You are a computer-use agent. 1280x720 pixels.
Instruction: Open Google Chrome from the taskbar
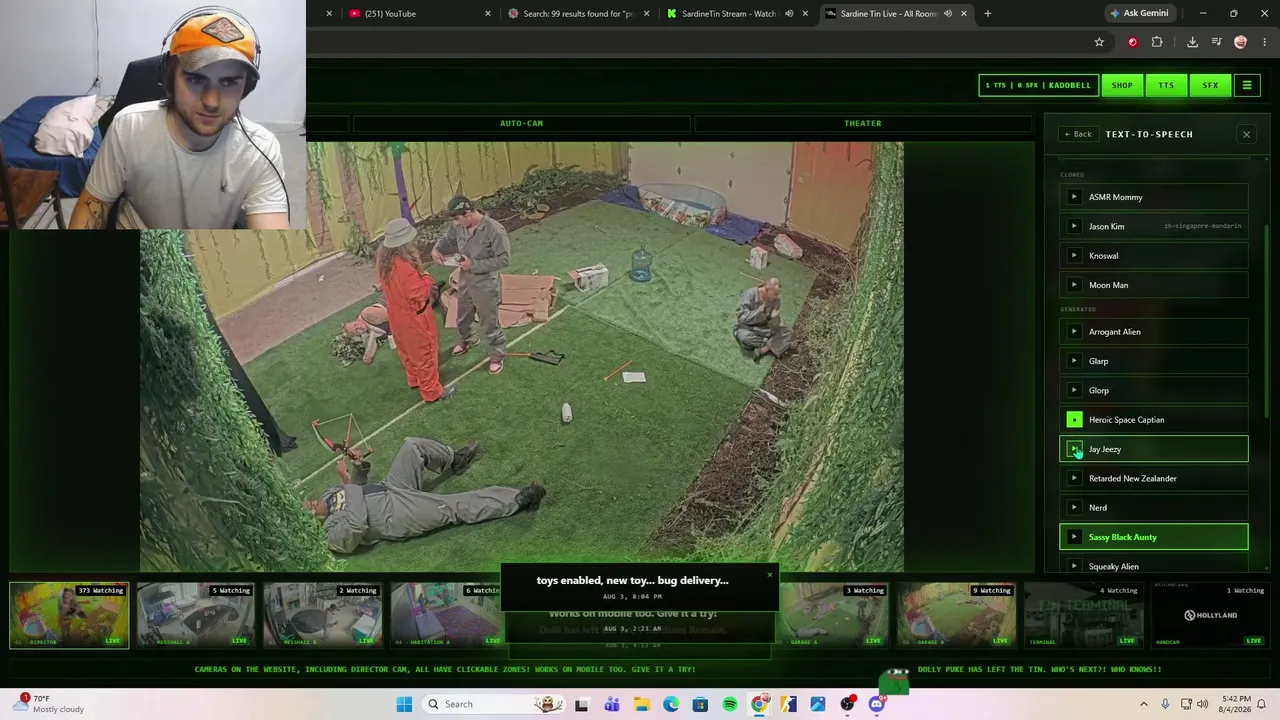(x=760, y=704)
